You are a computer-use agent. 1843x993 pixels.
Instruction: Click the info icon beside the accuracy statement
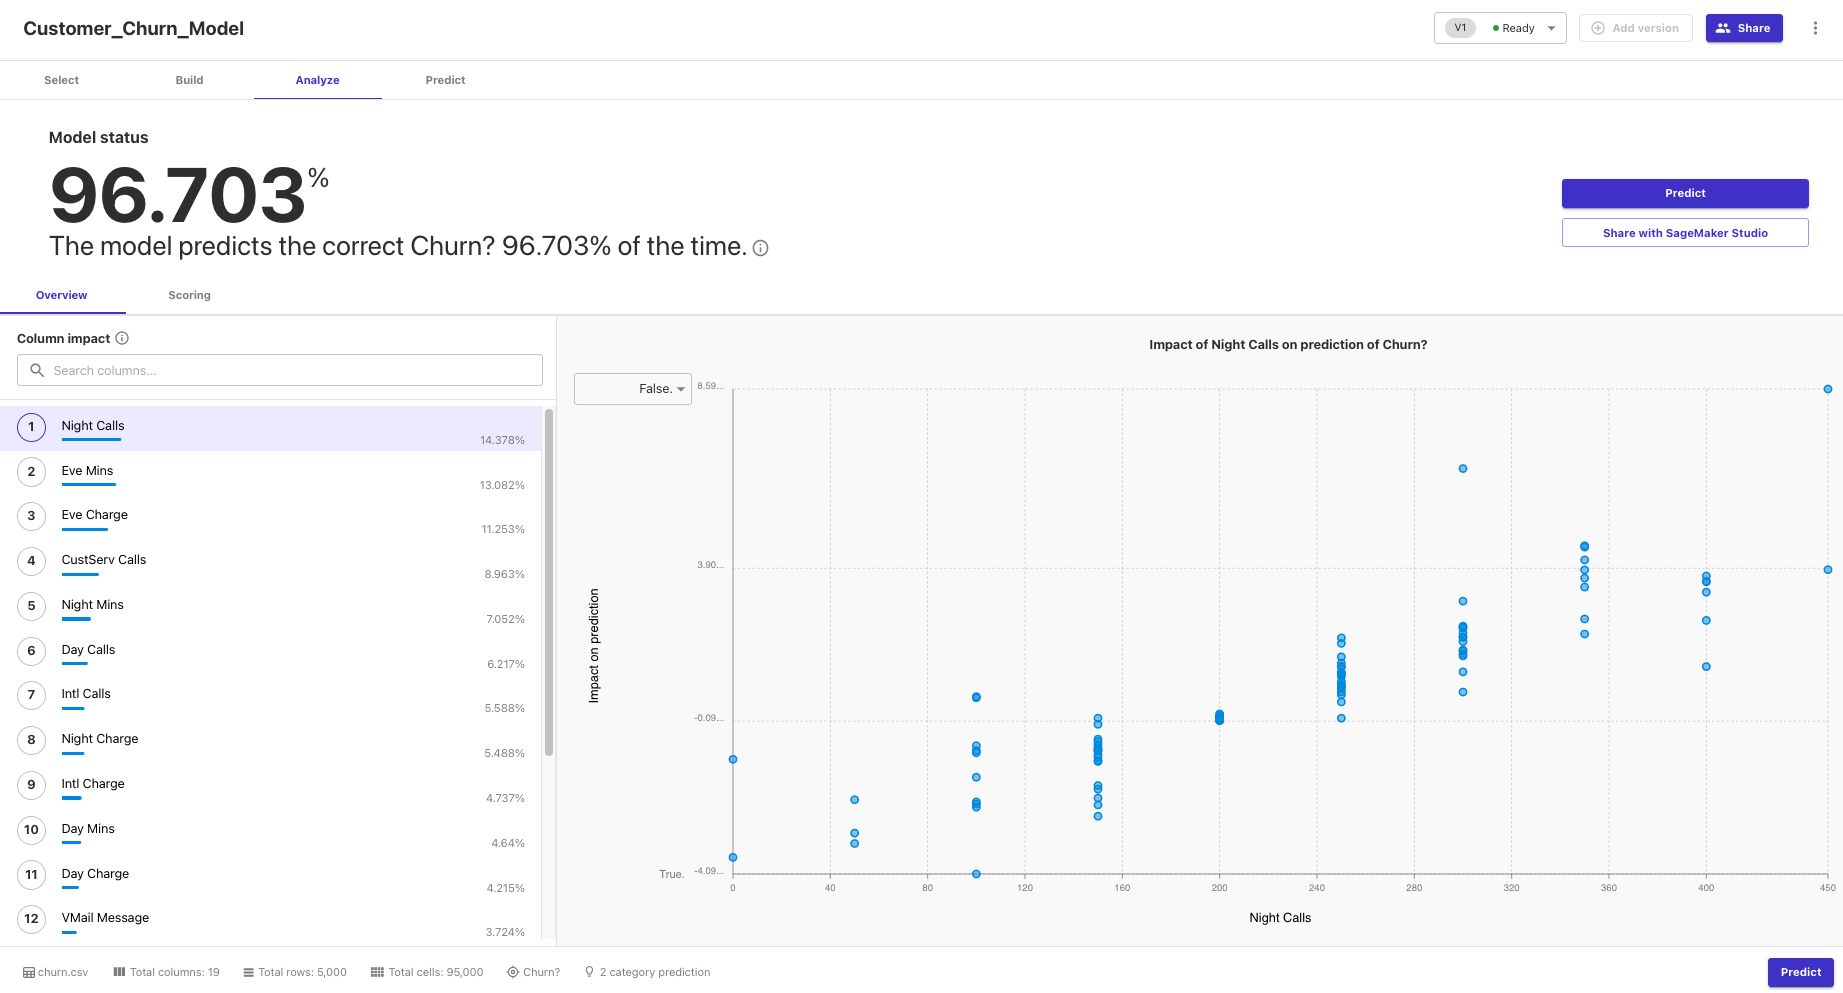click(760, 247)
